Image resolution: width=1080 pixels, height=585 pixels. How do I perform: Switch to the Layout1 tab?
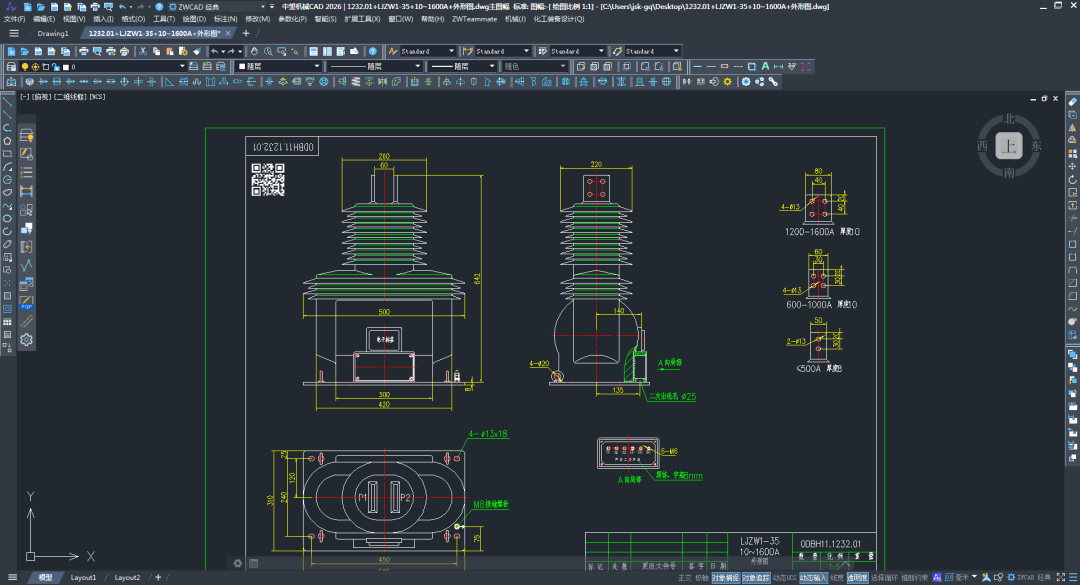[83, 578]
